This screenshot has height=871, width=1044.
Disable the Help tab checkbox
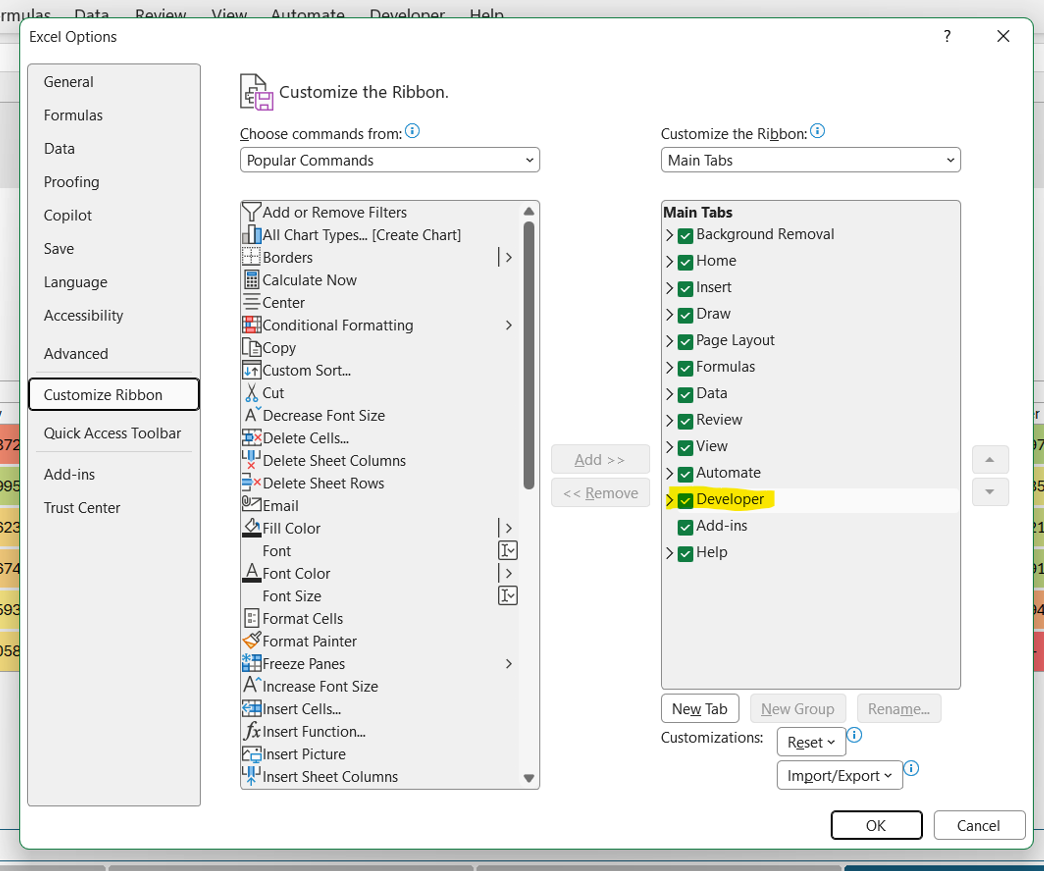tap(685, 553)
